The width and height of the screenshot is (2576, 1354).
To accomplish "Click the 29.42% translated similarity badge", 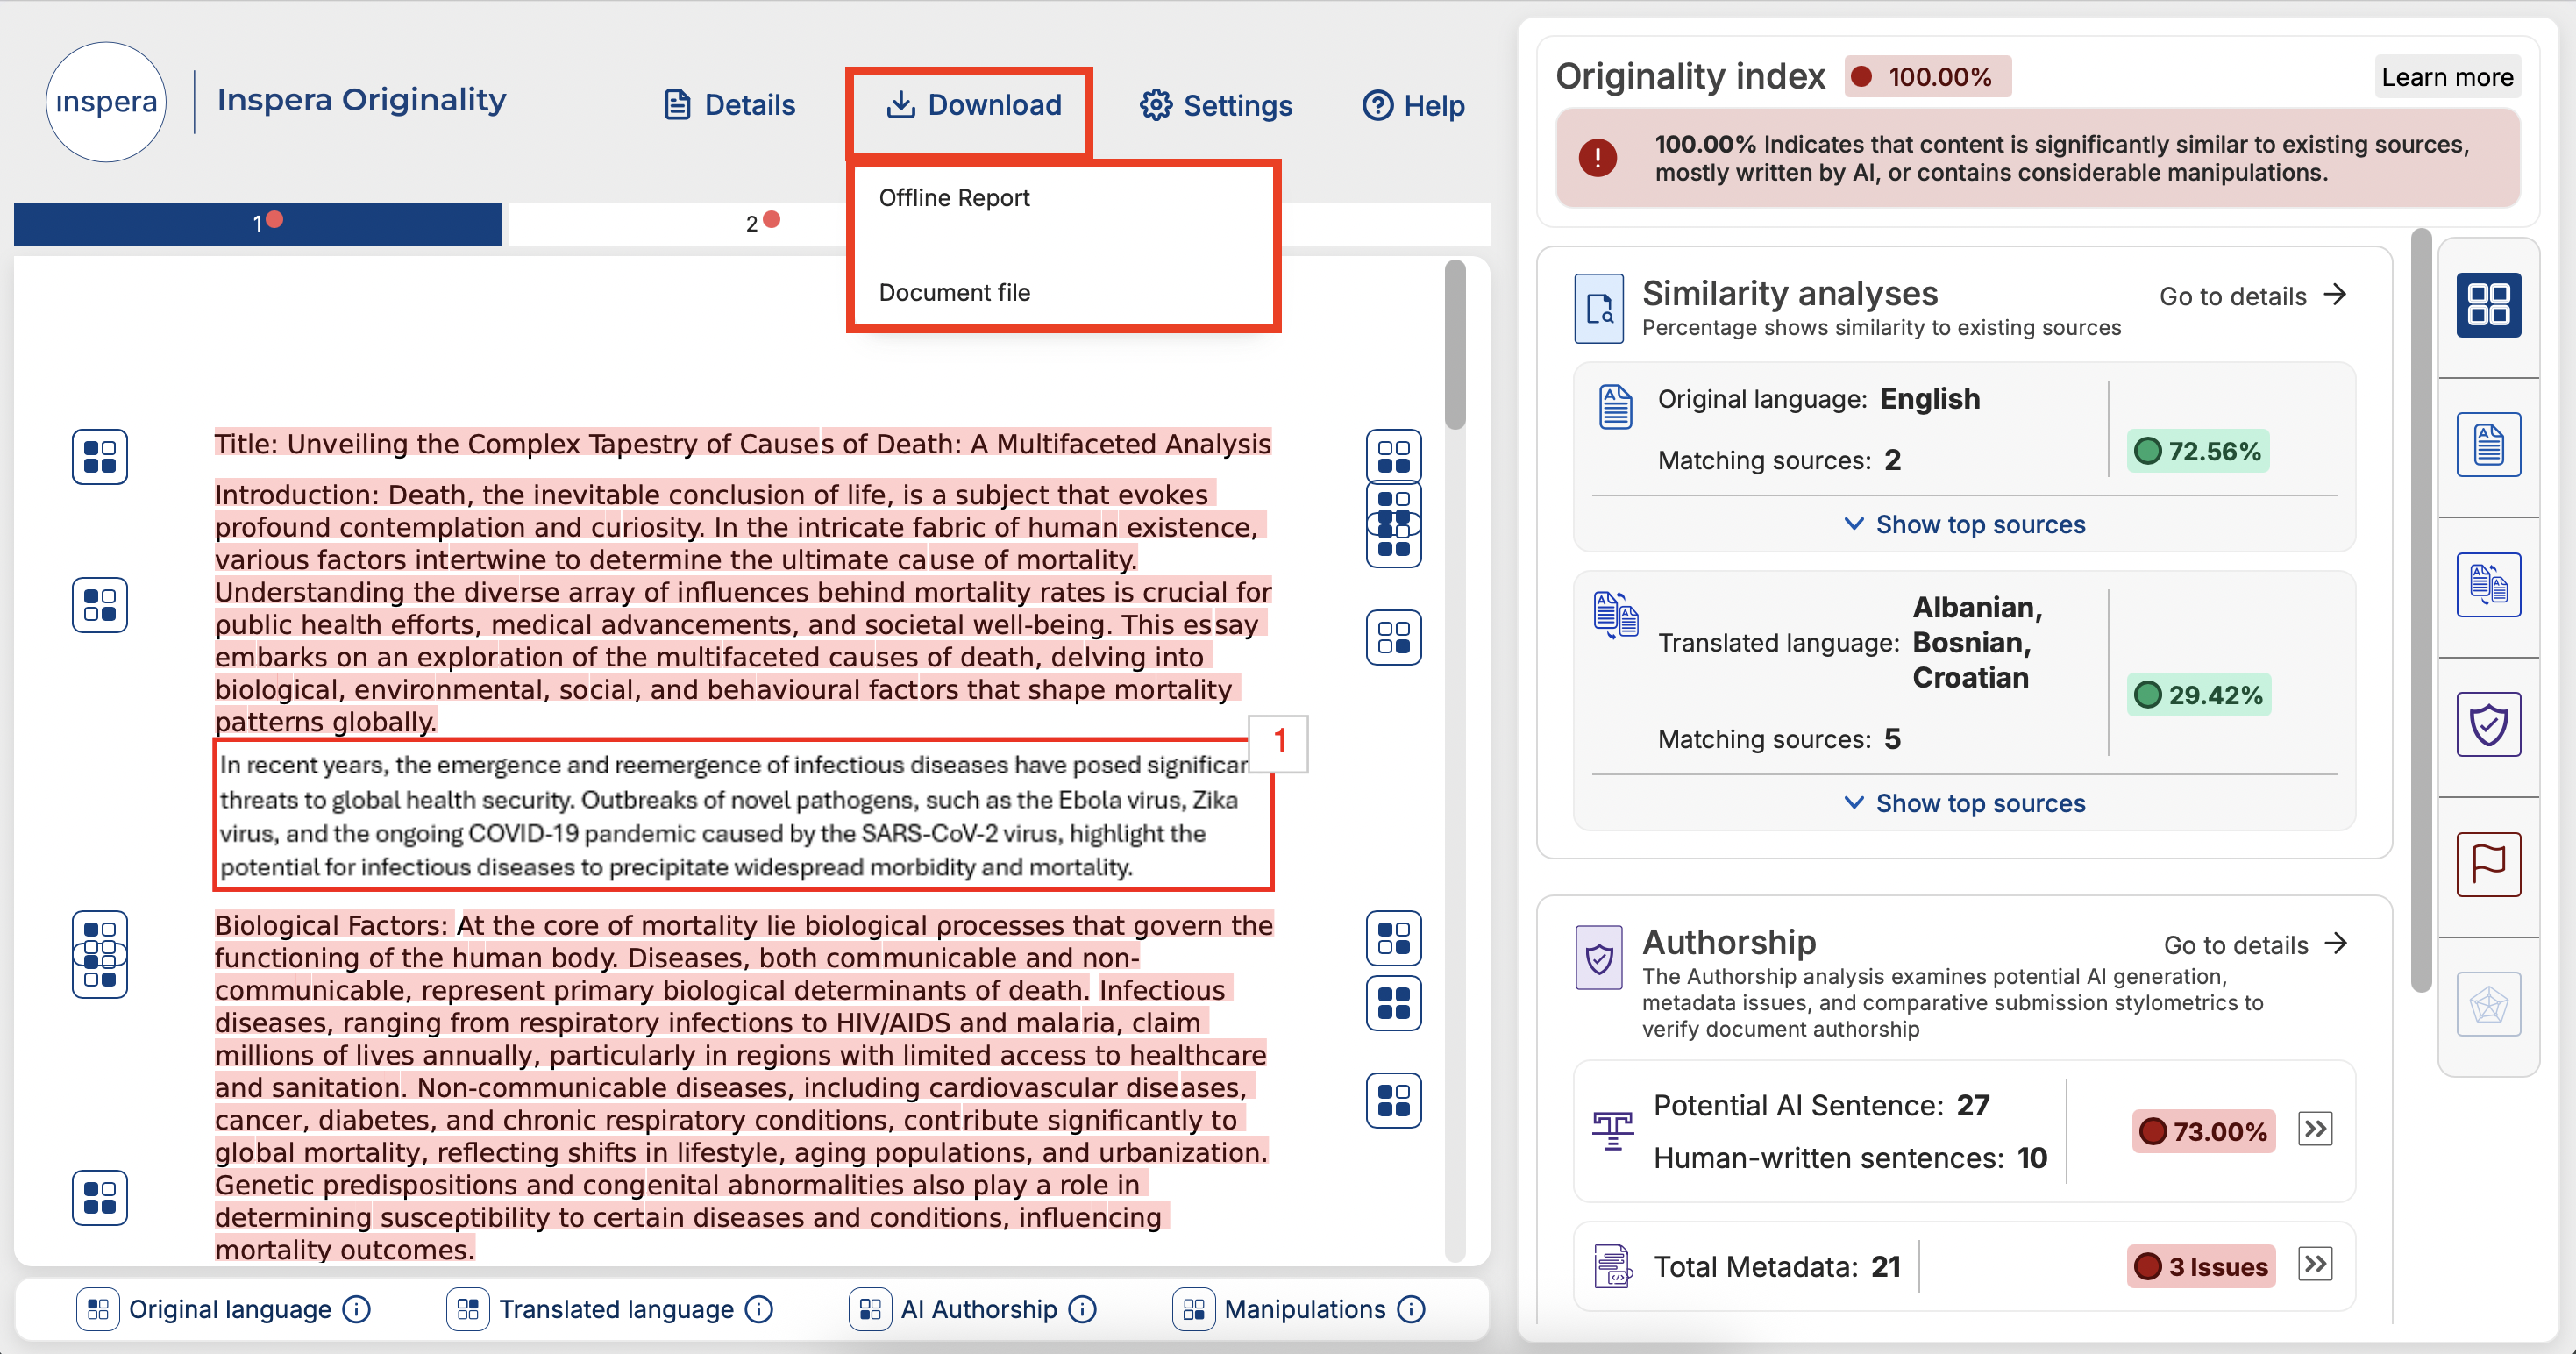I will pyautogui.click(x=2199, y=696).
